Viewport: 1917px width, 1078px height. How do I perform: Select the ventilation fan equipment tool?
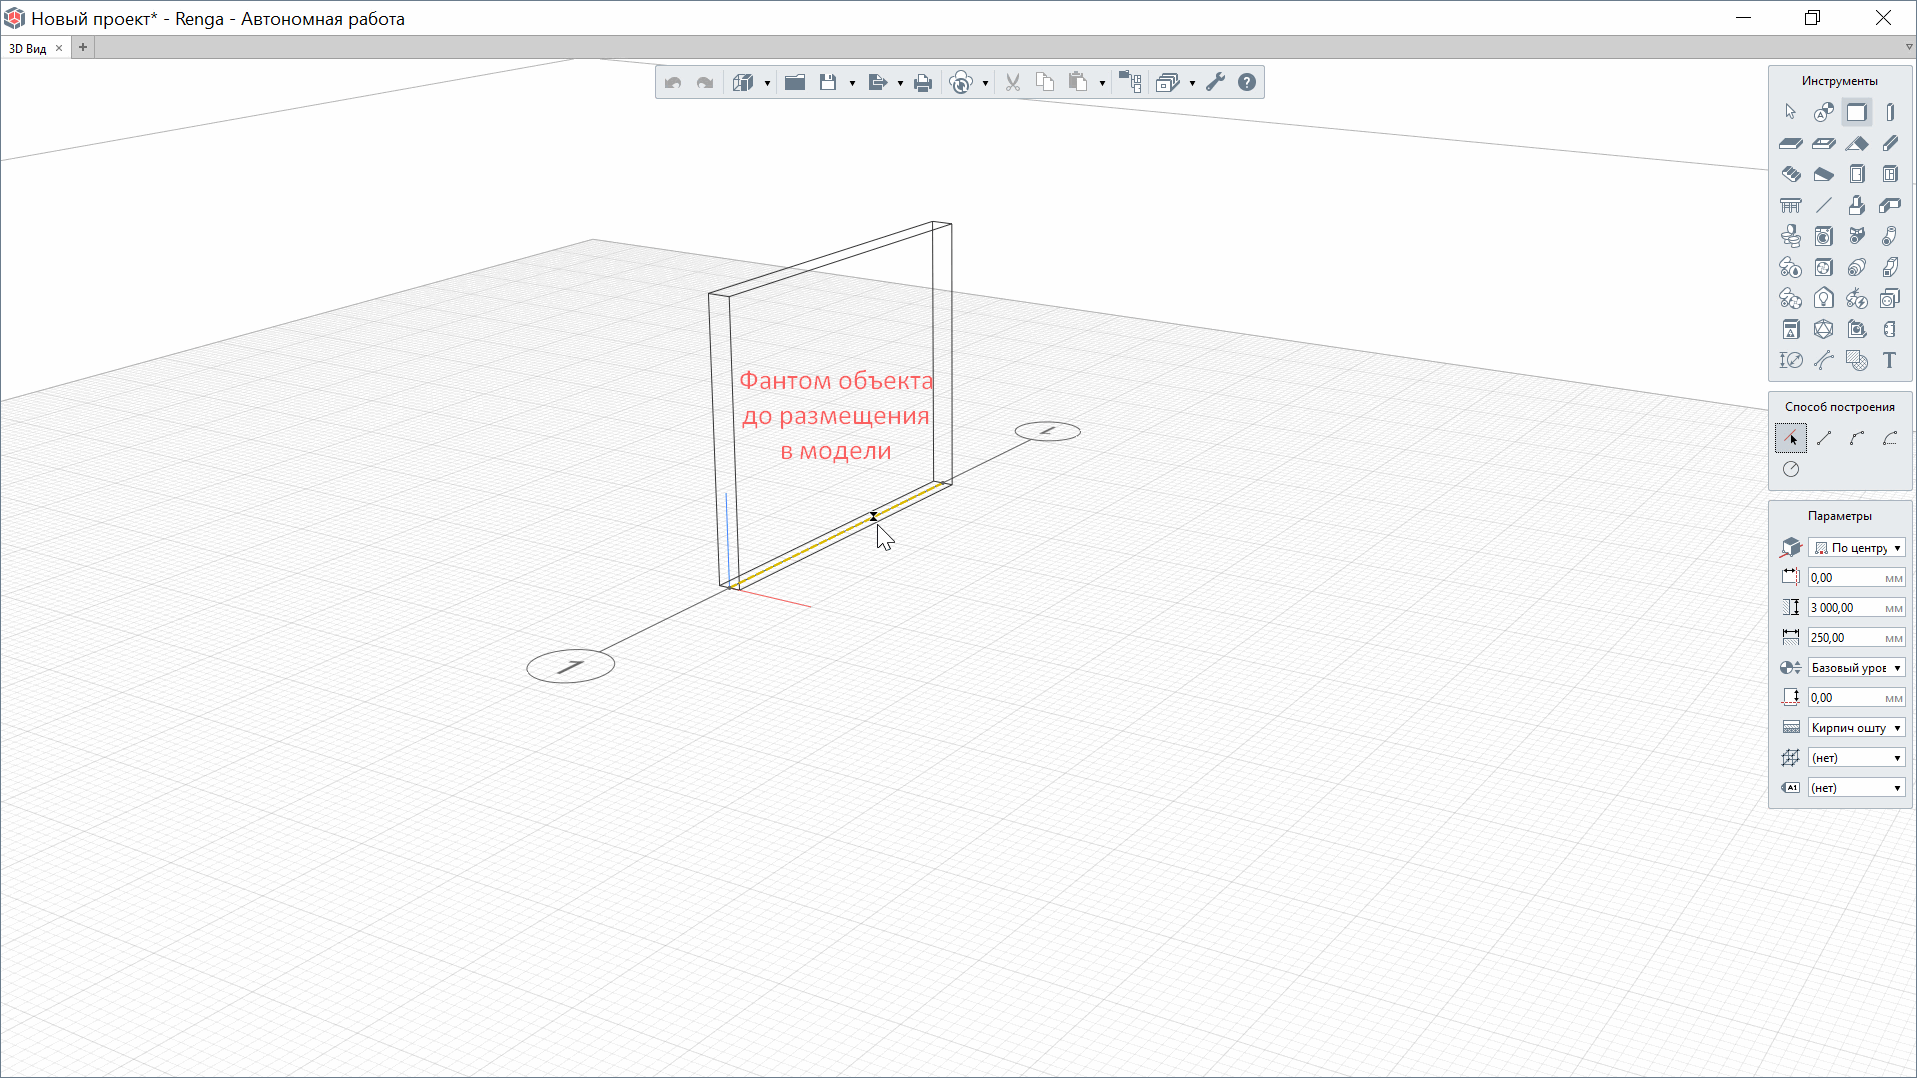coord(1823,267)
